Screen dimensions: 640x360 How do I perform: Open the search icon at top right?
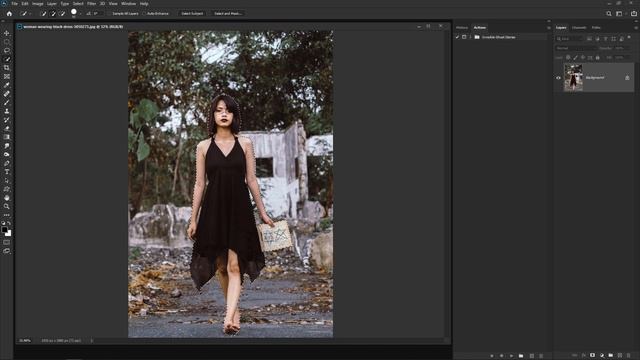point(609,13)
